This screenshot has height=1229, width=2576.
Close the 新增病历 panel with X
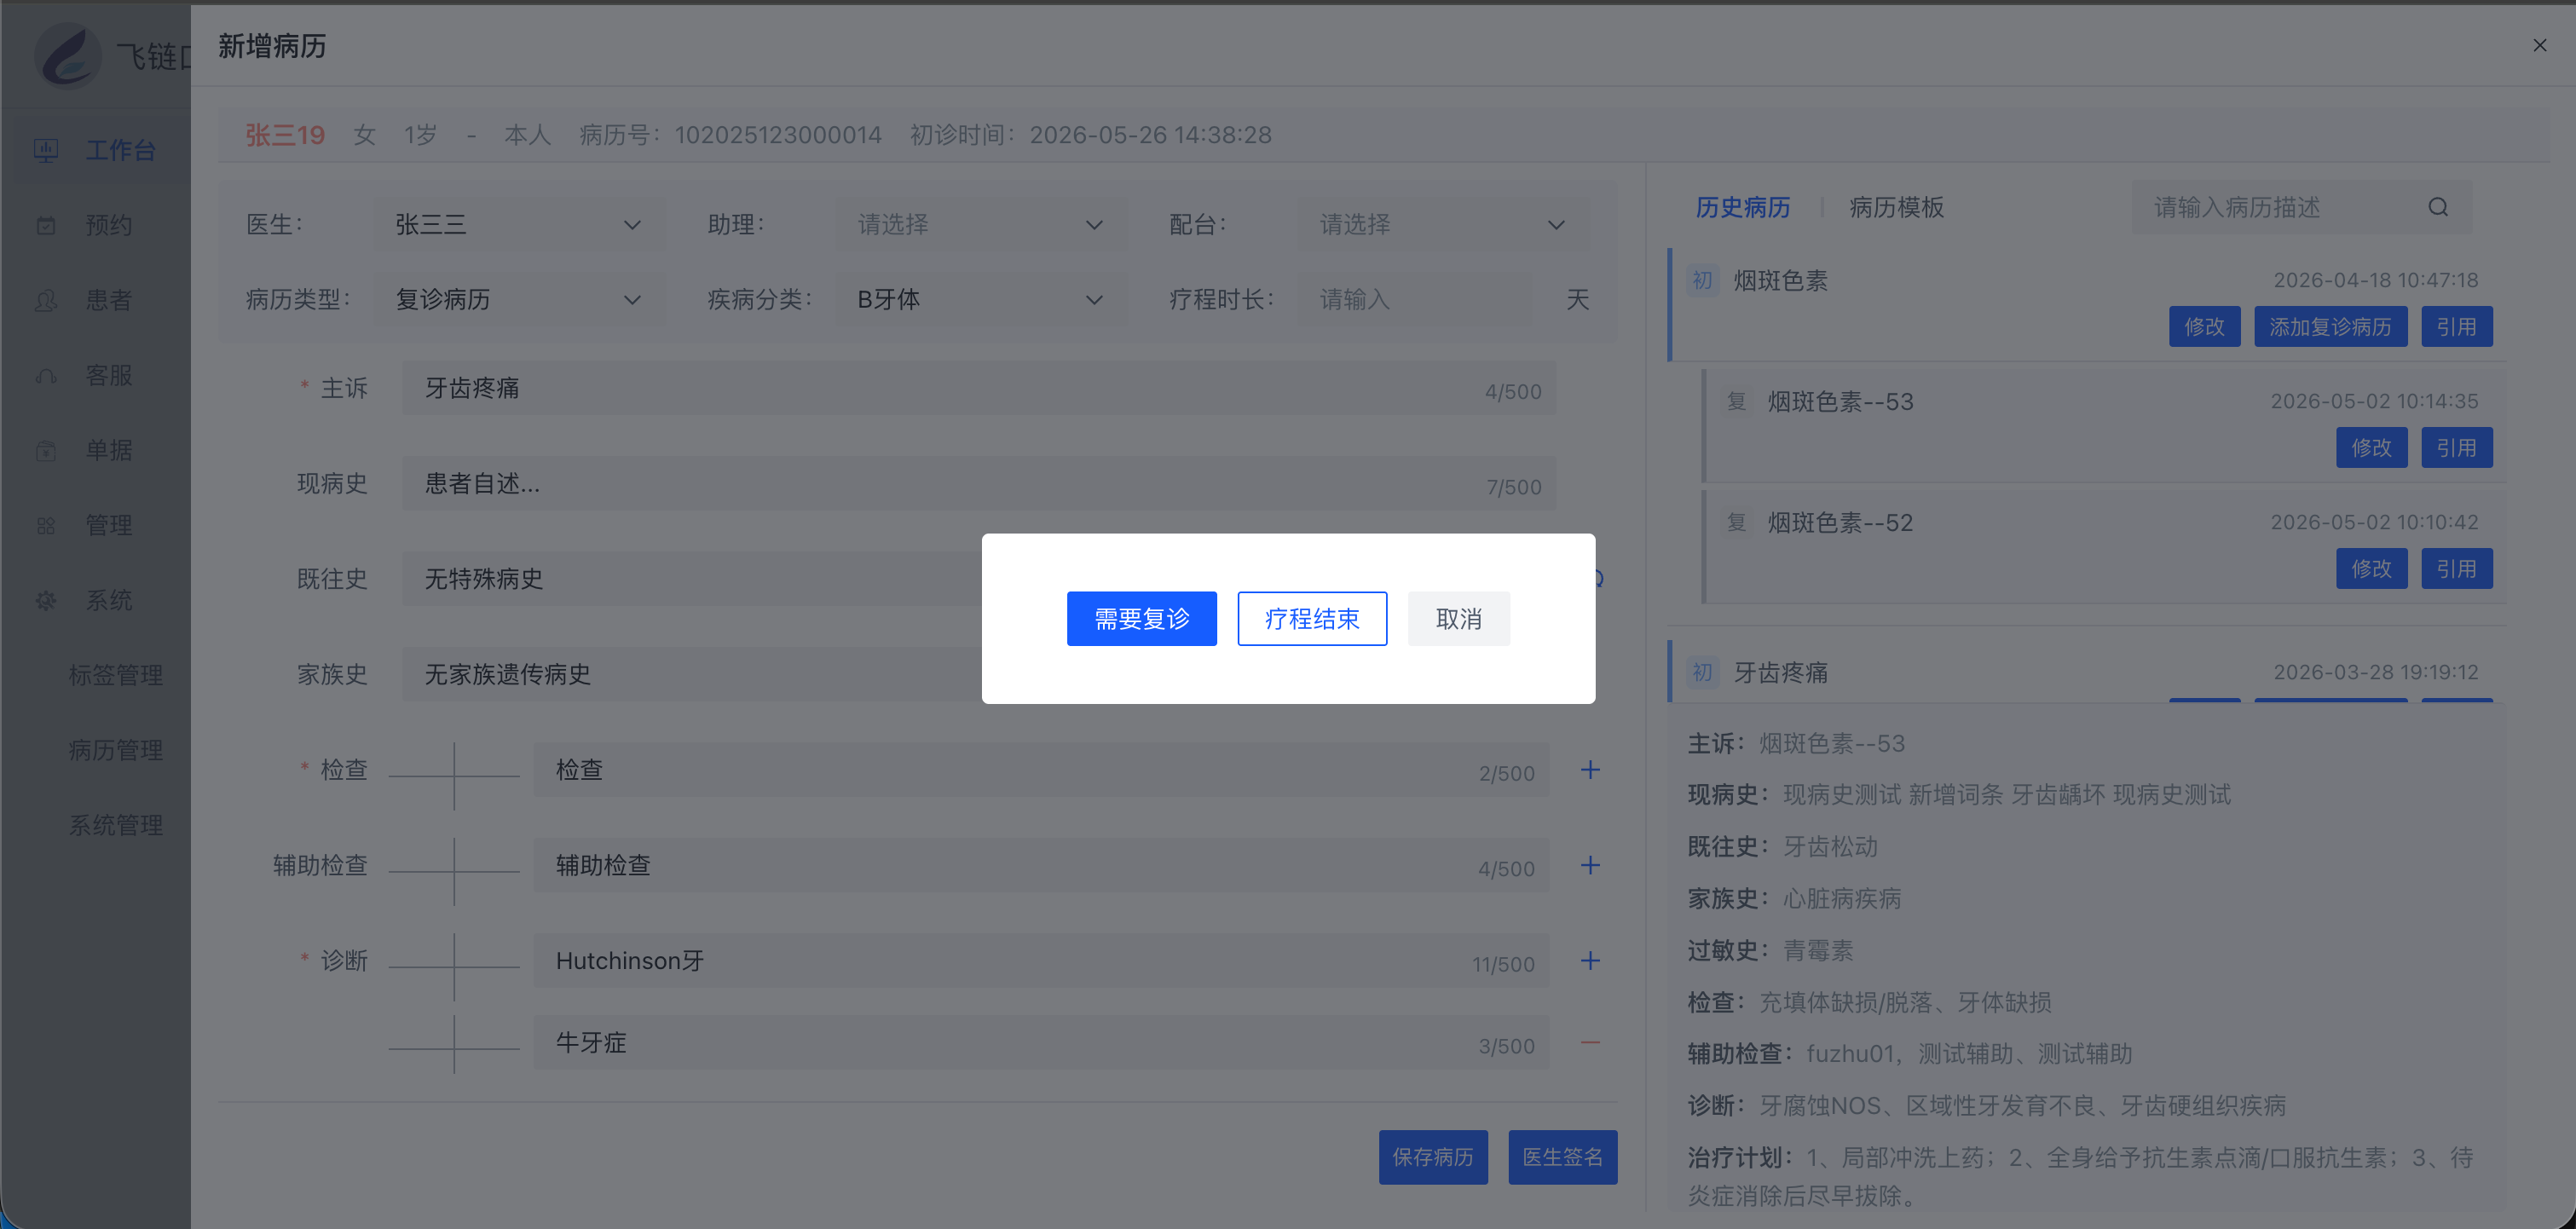tap(2539, 45)
